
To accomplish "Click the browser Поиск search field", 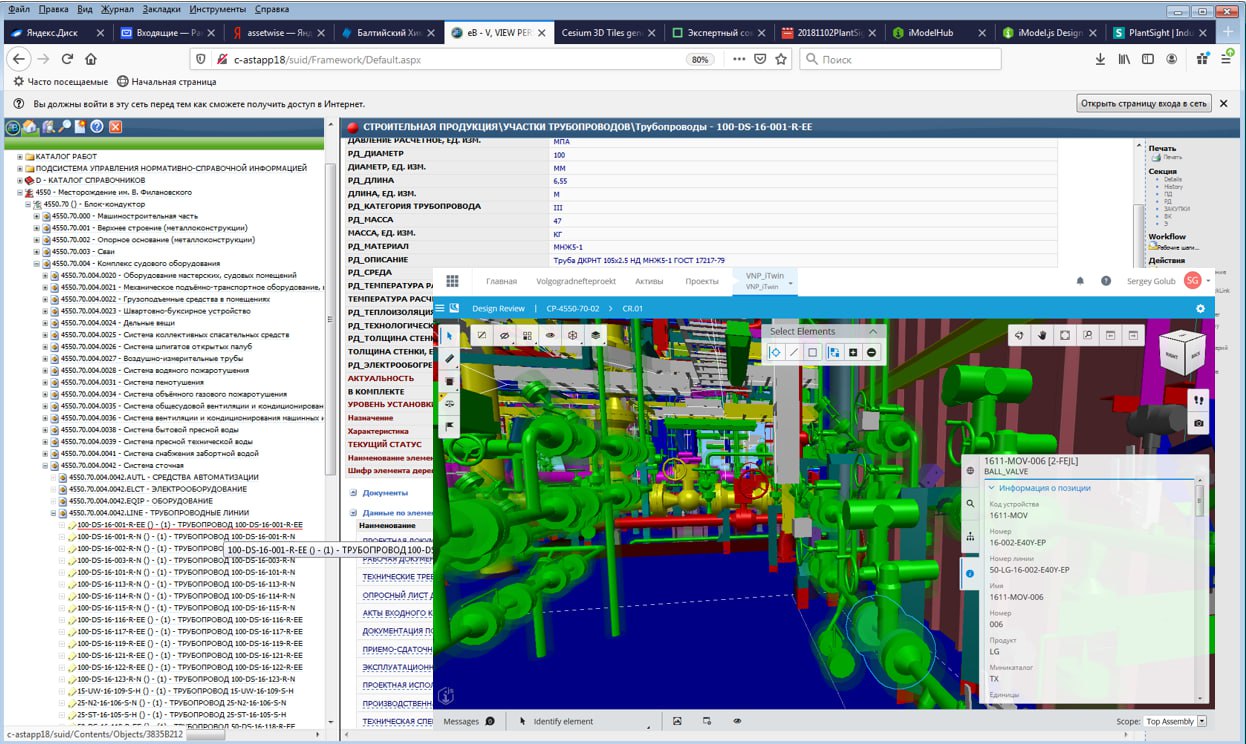I will point(900,59).
